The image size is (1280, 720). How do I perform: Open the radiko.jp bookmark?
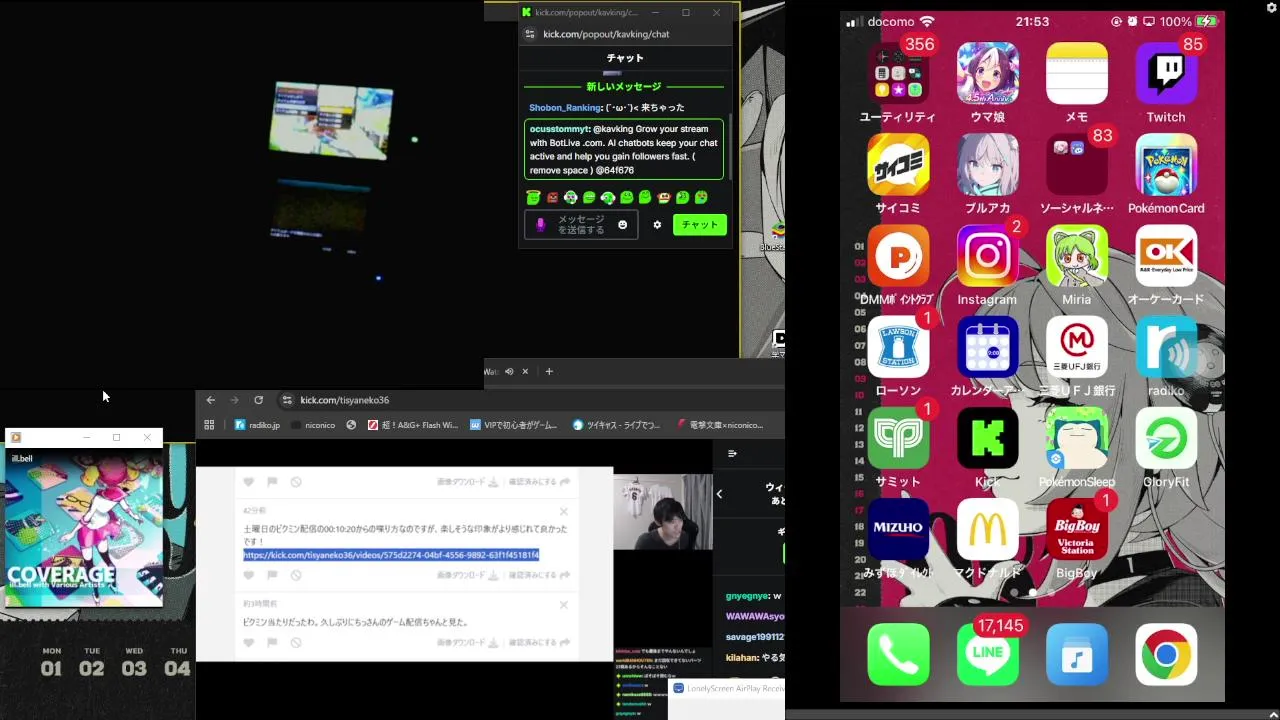click(x=257, y=425)
